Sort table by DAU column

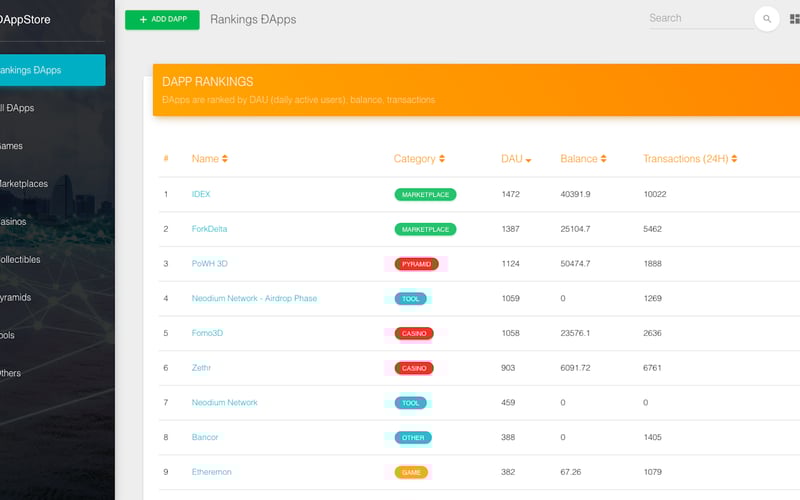[516, 159]
